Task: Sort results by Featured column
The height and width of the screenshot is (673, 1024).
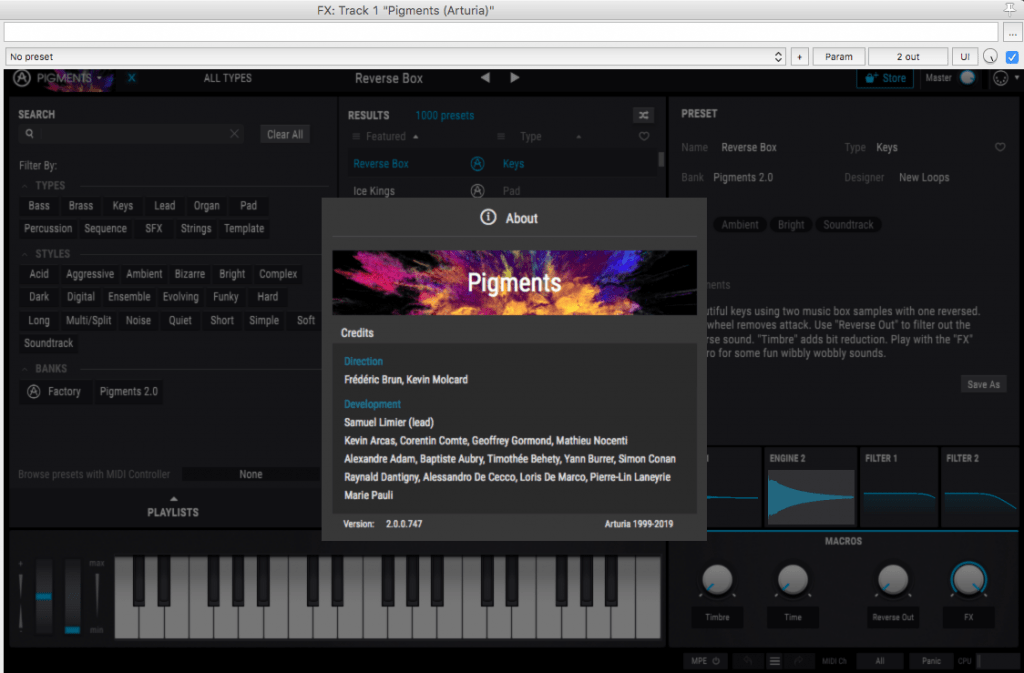Action: [385, 136]
